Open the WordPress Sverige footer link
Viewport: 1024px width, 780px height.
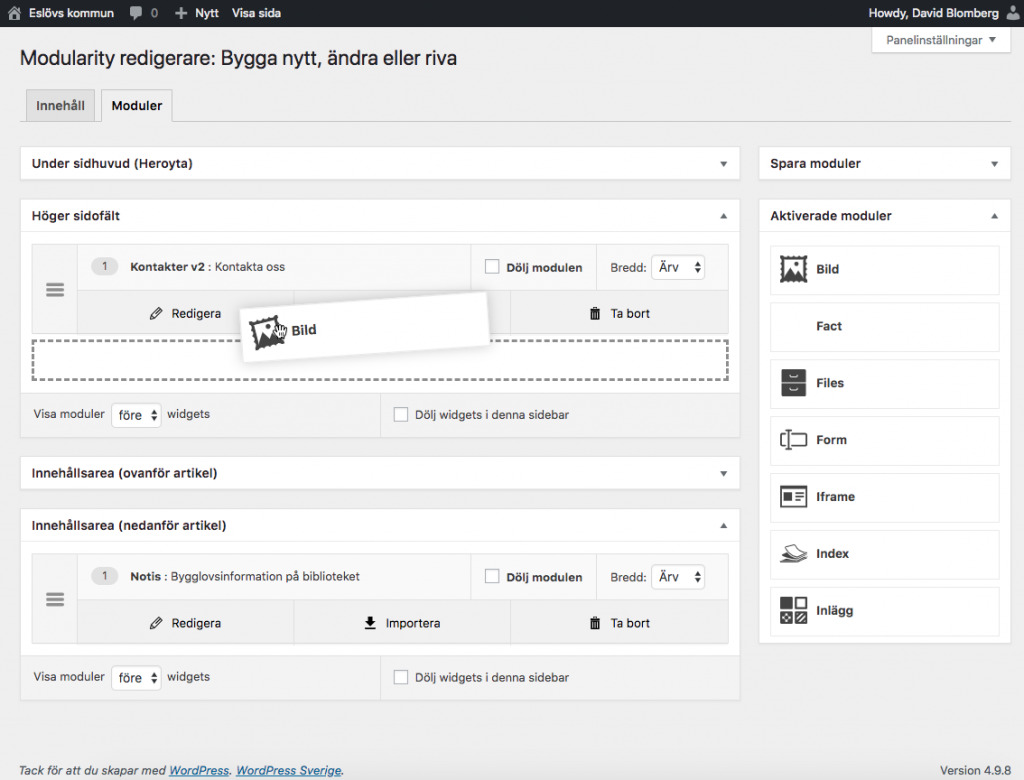288,771
